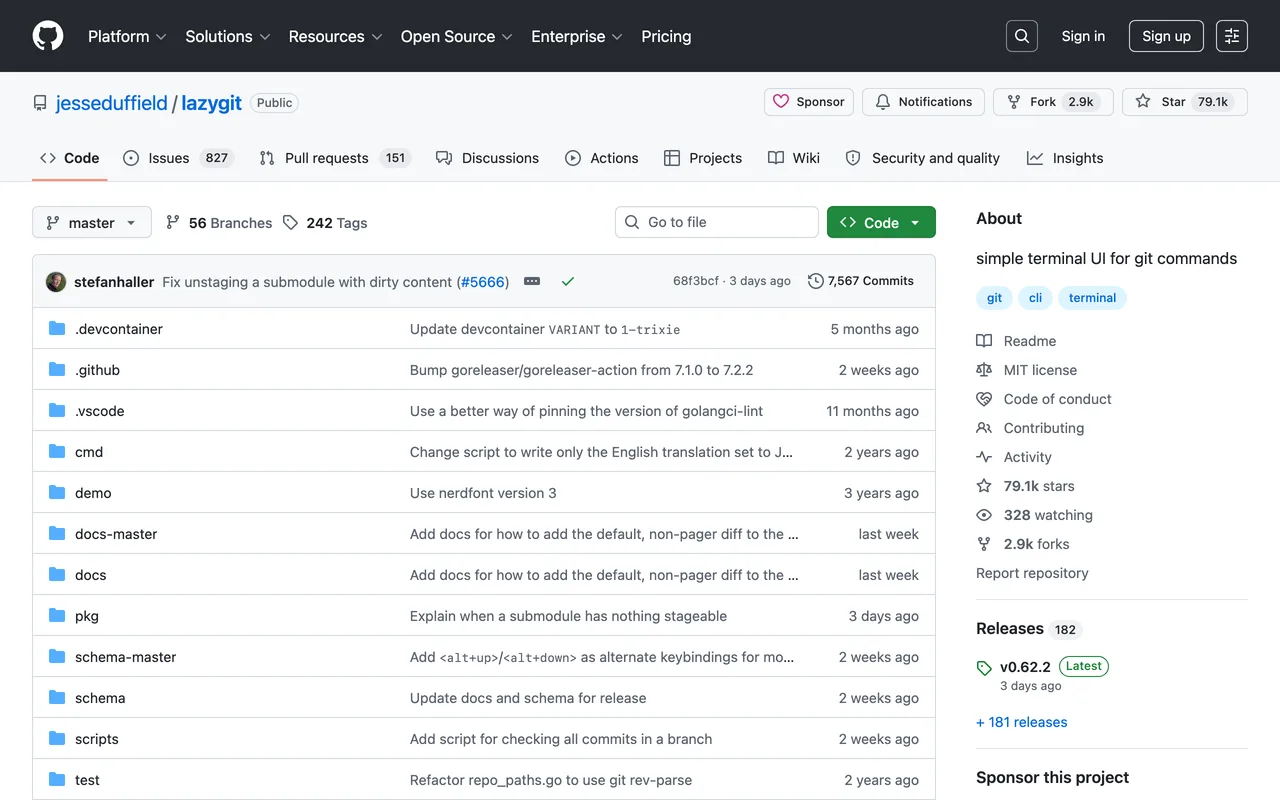
Task: Click the repository icon beside jesseduffield
Action: [40, 103]
